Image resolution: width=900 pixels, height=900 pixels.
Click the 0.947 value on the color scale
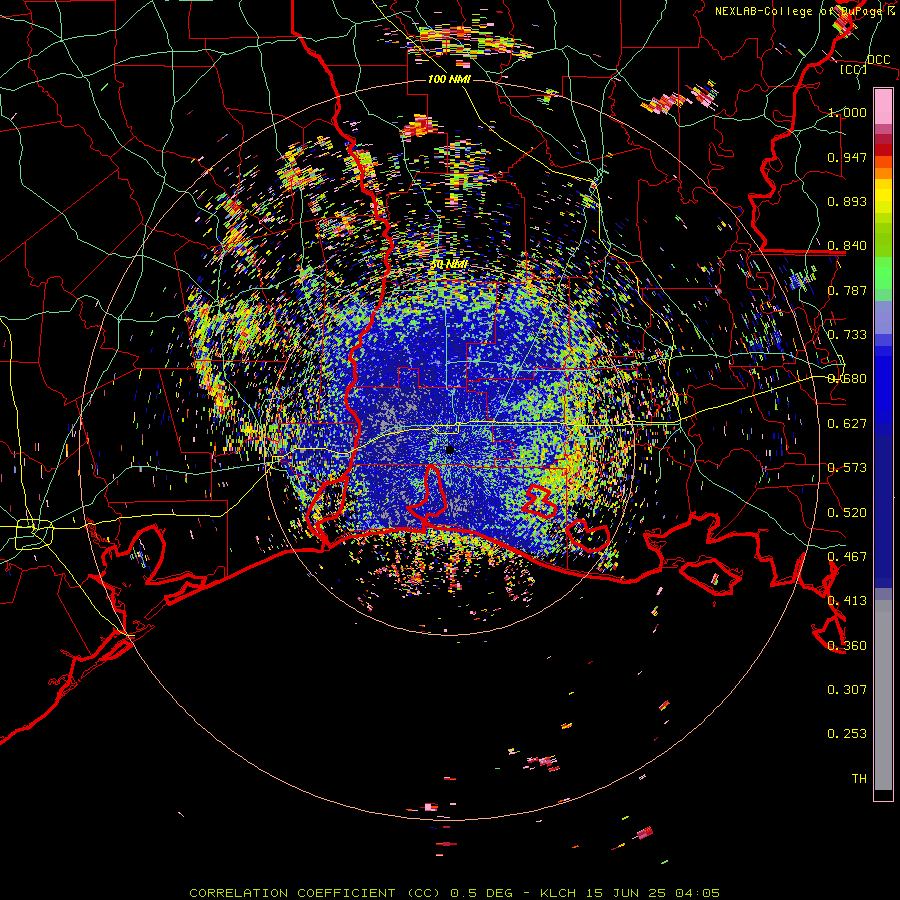tap(847, 157)
